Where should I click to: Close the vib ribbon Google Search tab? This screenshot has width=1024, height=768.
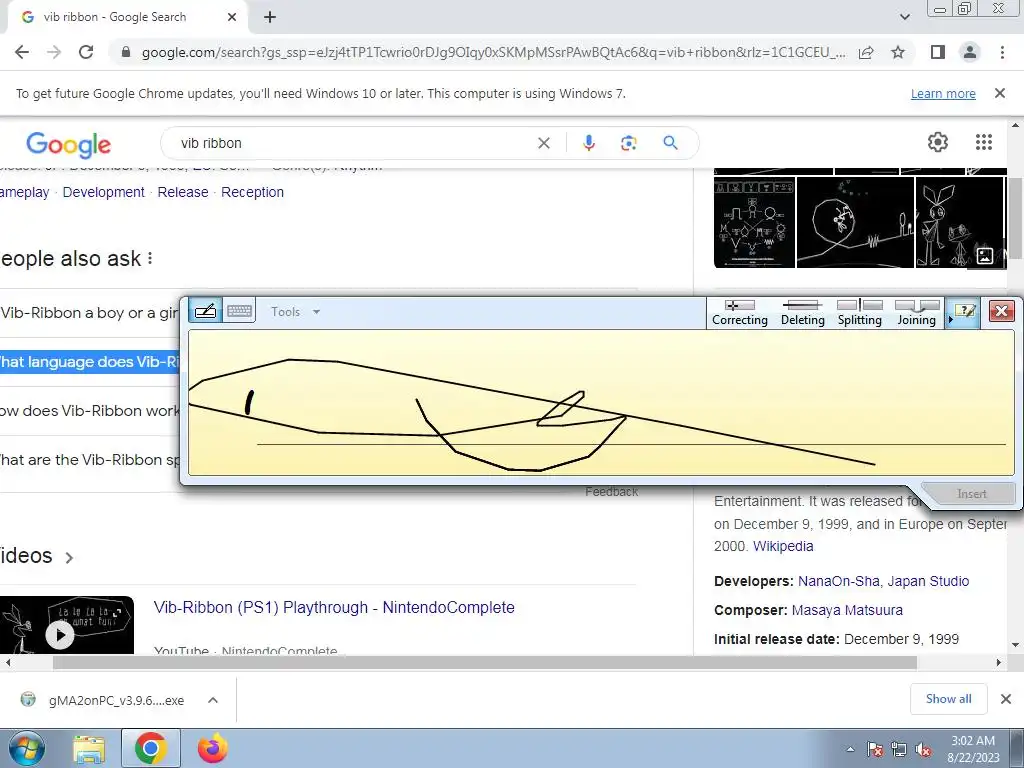pyautogui.click(x=232, y=17)
